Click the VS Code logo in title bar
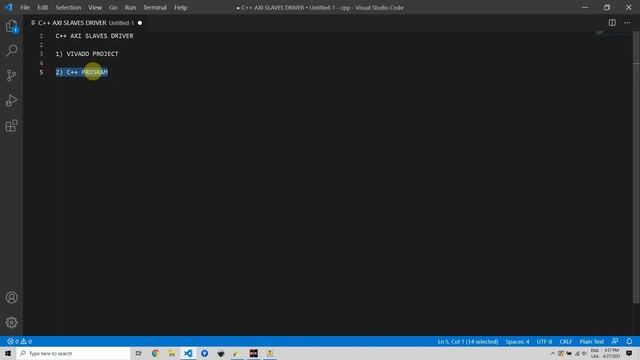Screen dimensions: 640x360 9,7
